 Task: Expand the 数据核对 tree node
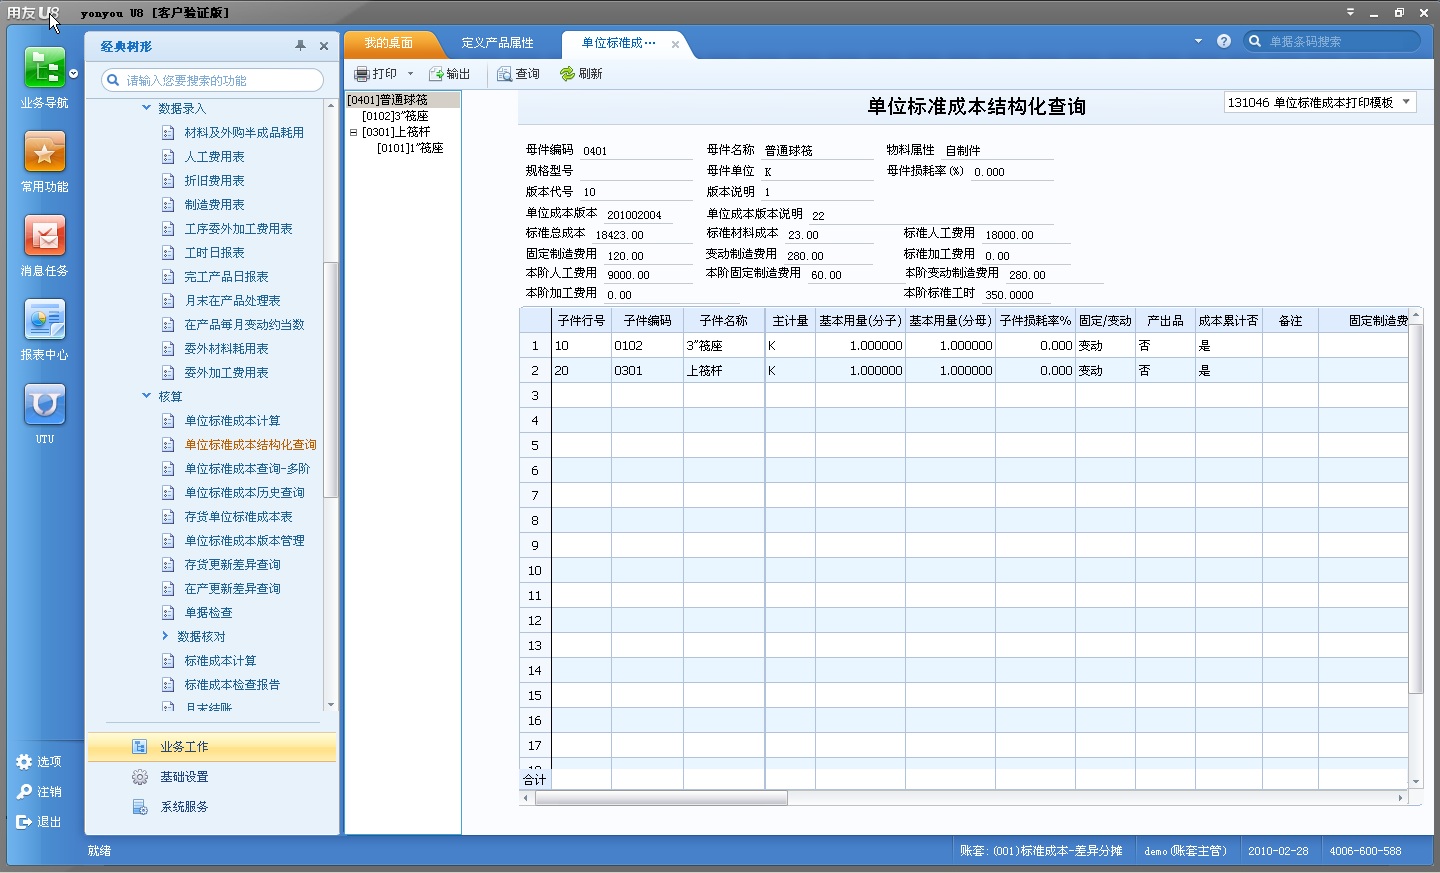tap(165, 636)
